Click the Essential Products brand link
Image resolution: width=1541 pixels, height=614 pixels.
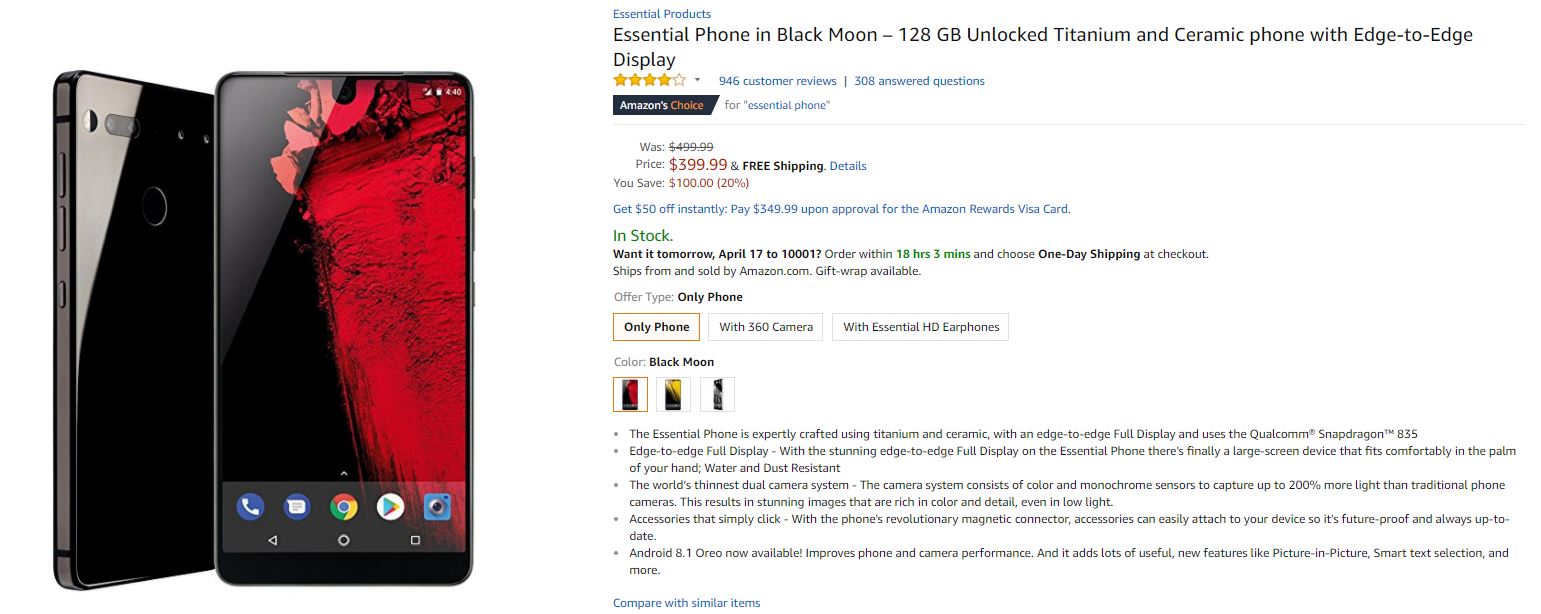pyautogui.click(x=662, y=14)
